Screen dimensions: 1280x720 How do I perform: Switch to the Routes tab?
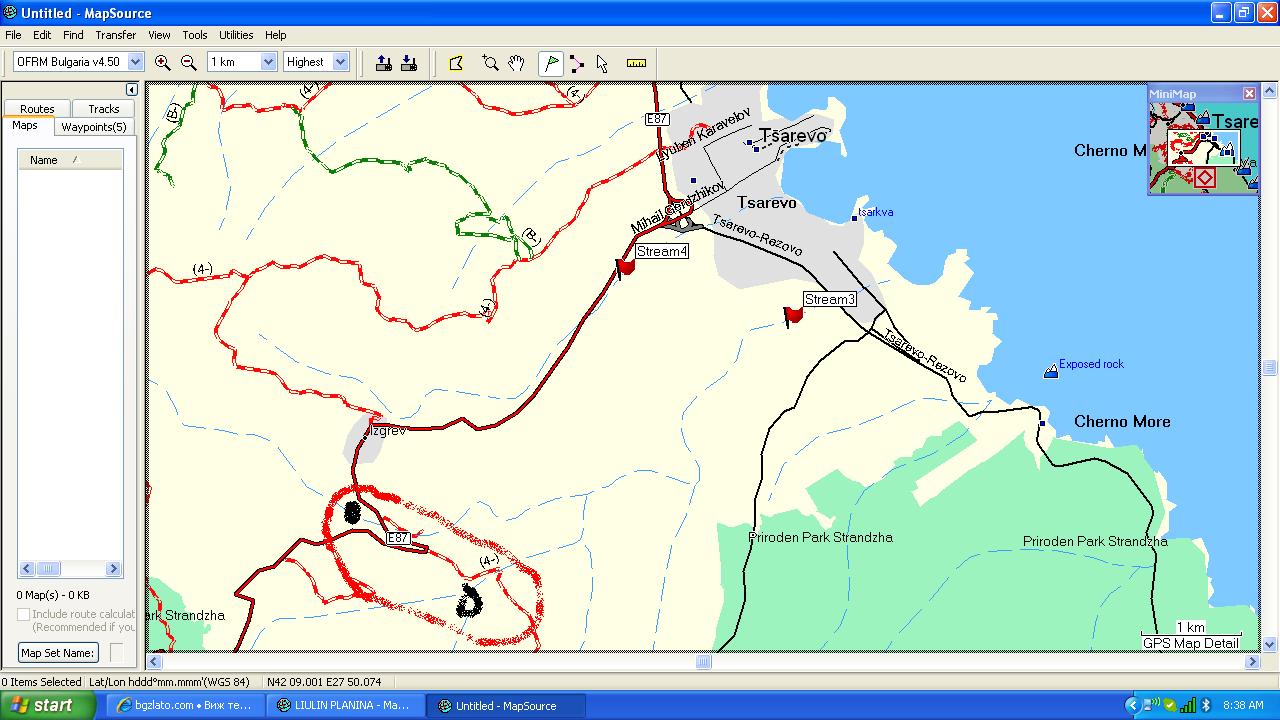tap(37, 109)
